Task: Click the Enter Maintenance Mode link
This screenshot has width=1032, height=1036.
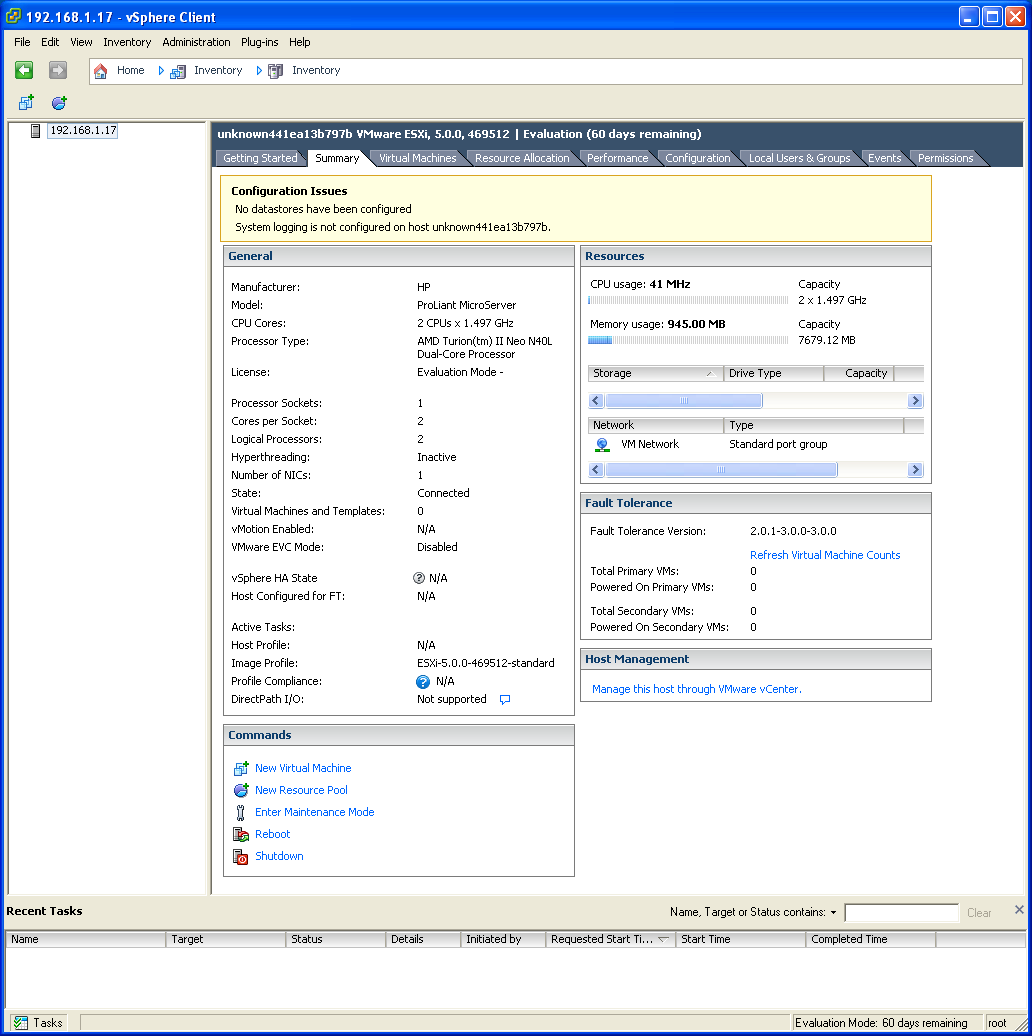Action: tap(314, 813)
